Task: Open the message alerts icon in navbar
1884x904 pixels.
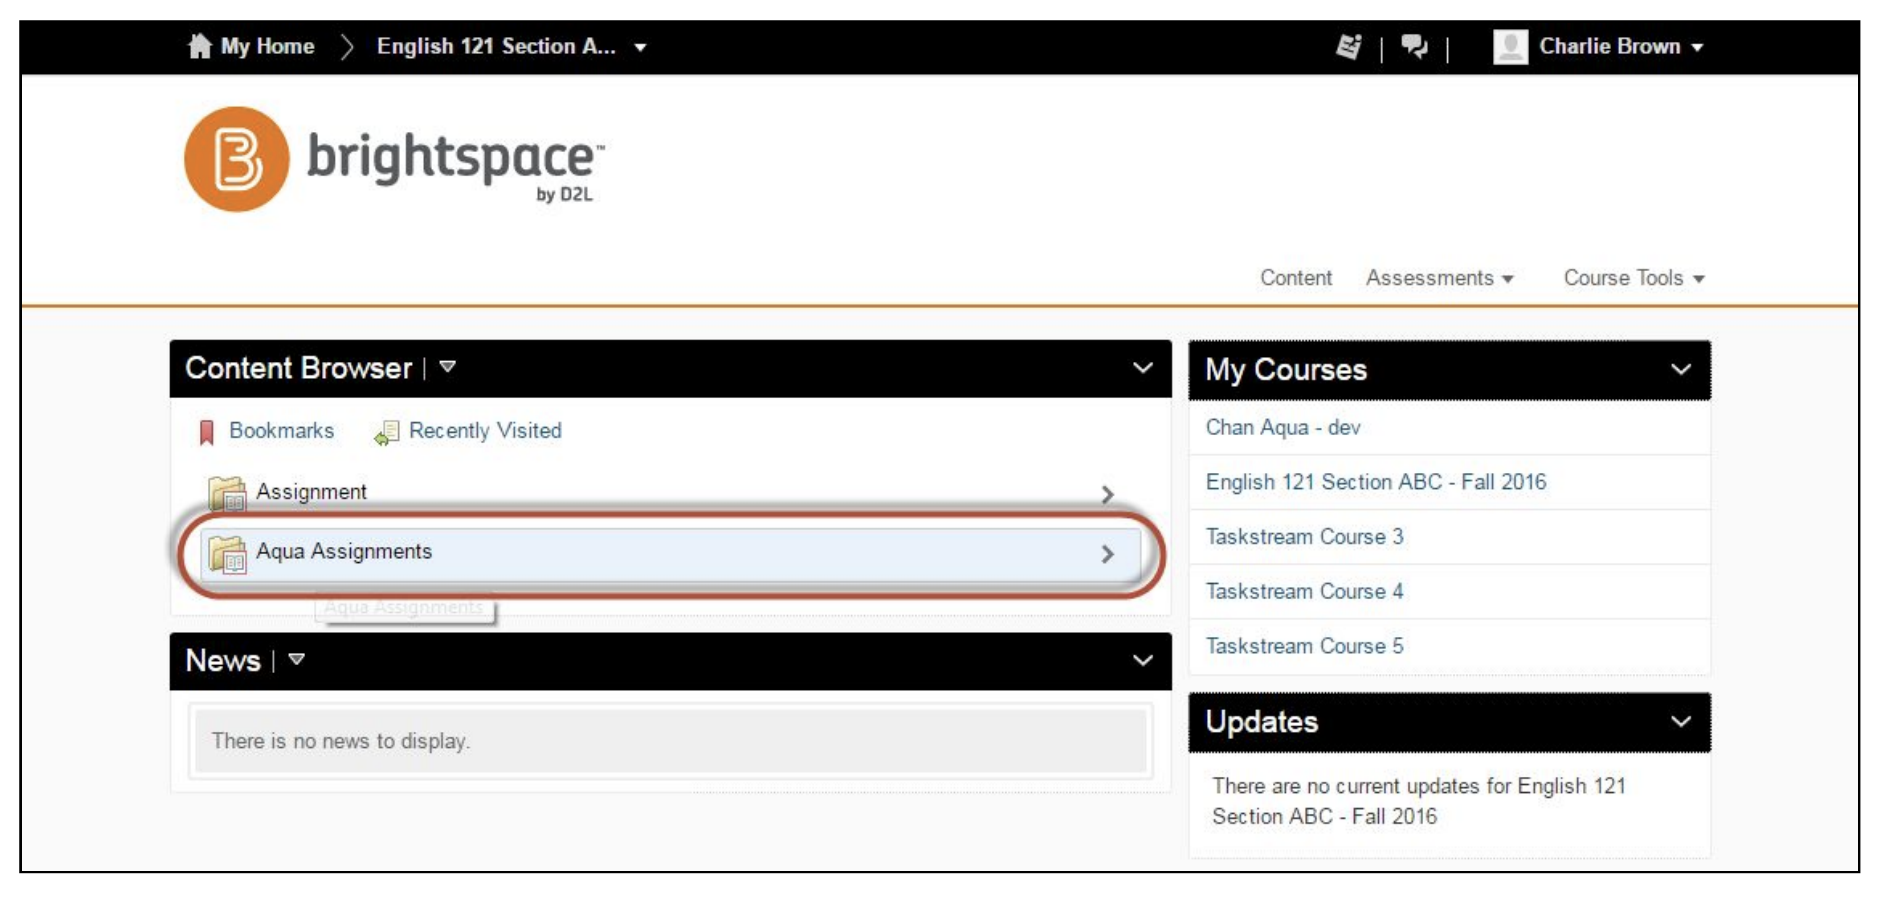Action: 1349,46
